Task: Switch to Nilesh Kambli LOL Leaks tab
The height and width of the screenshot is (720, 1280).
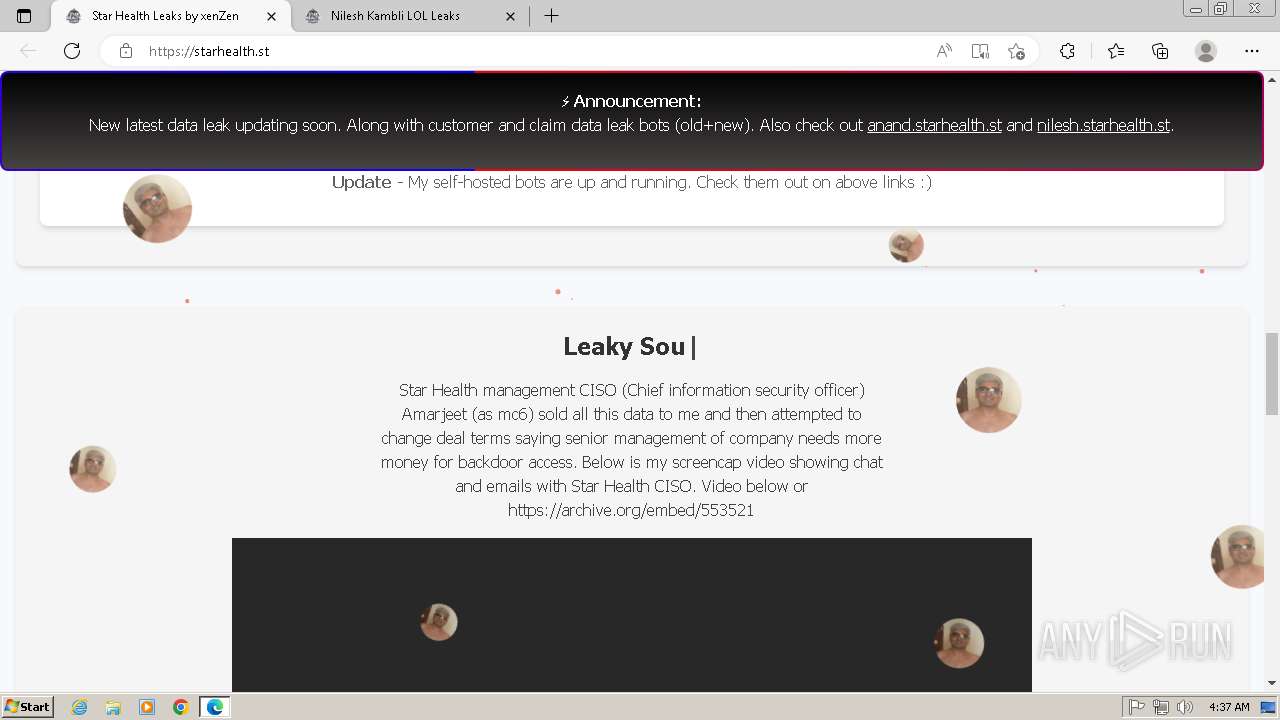Action: point(410,16)
